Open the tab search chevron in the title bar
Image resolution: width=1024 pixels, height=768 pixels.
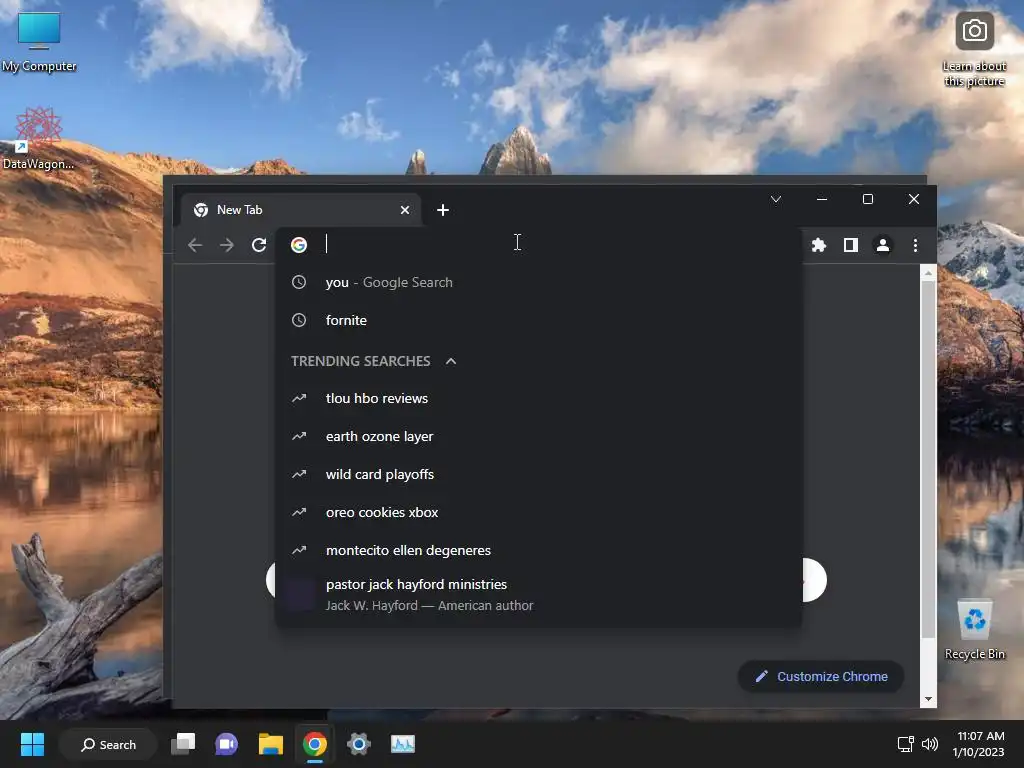click(776, 199)
